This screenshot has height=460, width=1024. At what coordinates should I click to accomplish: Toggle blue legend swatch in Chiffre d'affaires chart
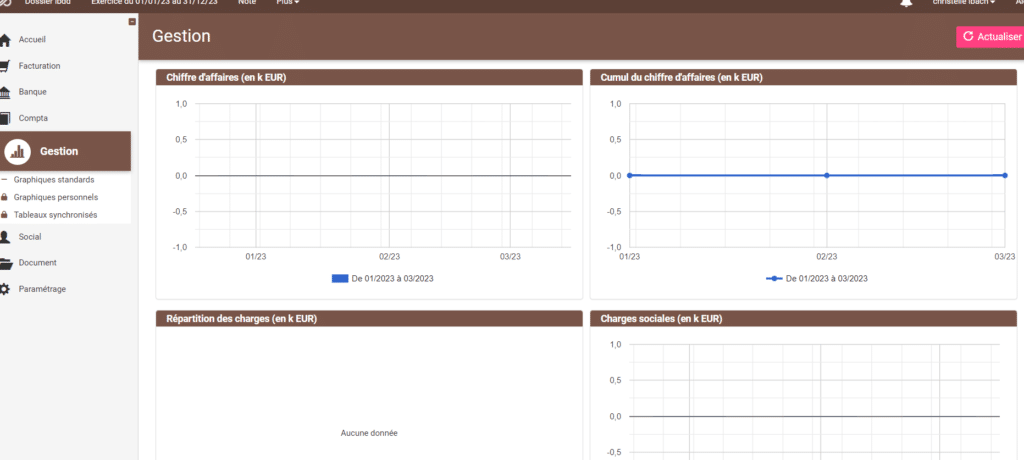pos(340,278)
